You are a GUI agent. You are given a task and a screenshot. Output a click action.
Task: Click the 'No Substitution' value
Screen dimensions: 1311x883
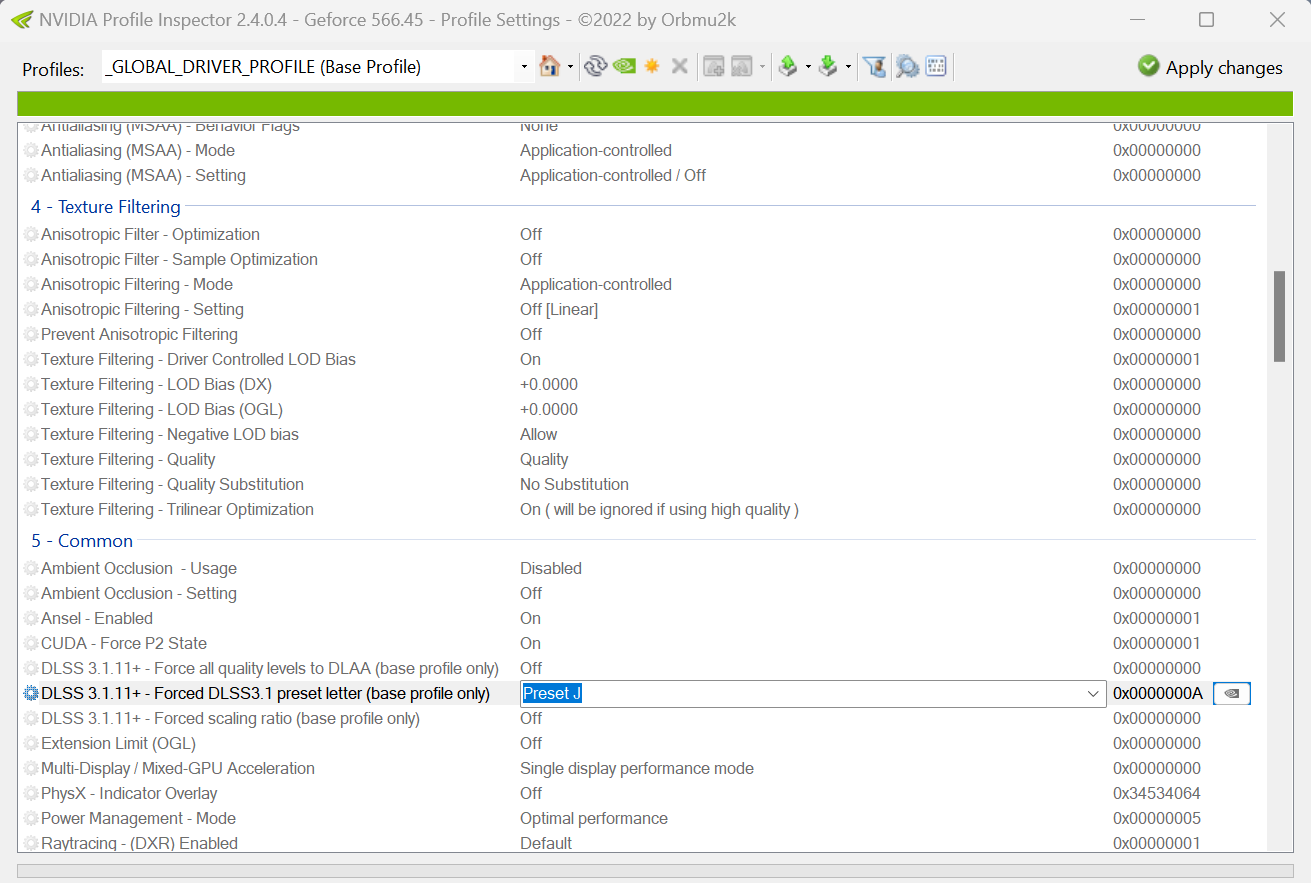(574, 485)
